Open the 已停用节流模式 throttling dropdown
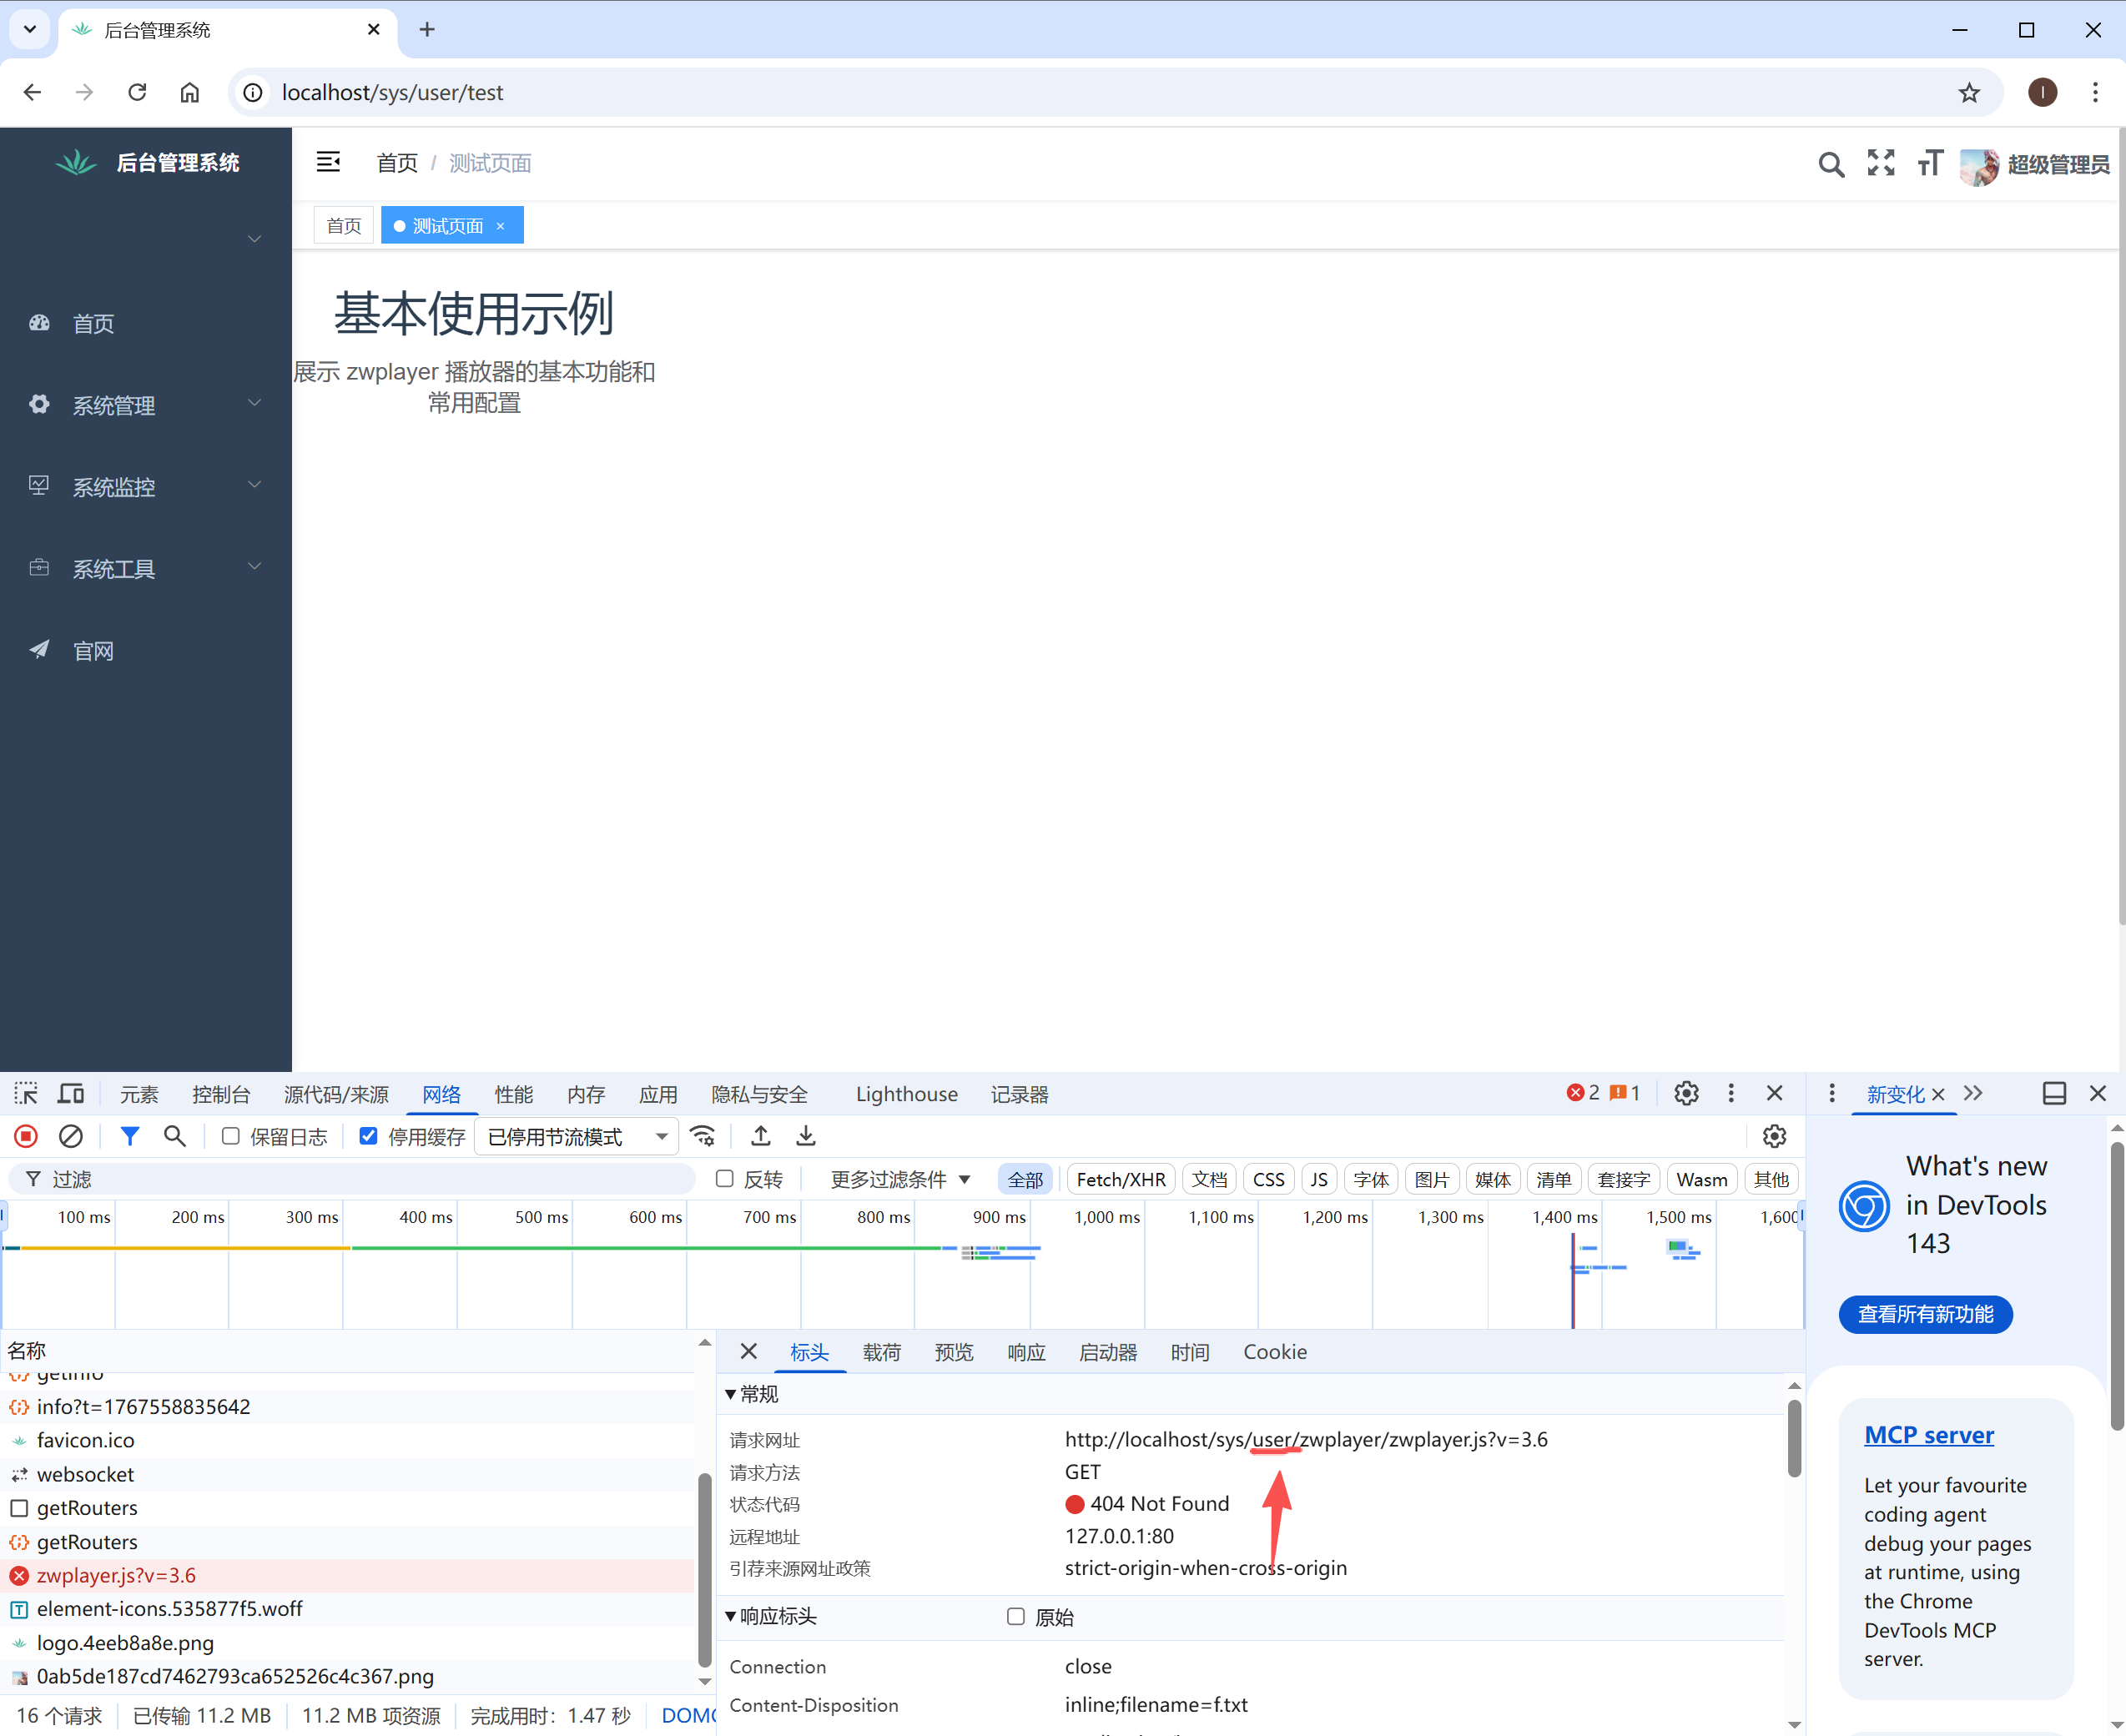The image size is (2126, 1736). click(x=576, y=1137)
